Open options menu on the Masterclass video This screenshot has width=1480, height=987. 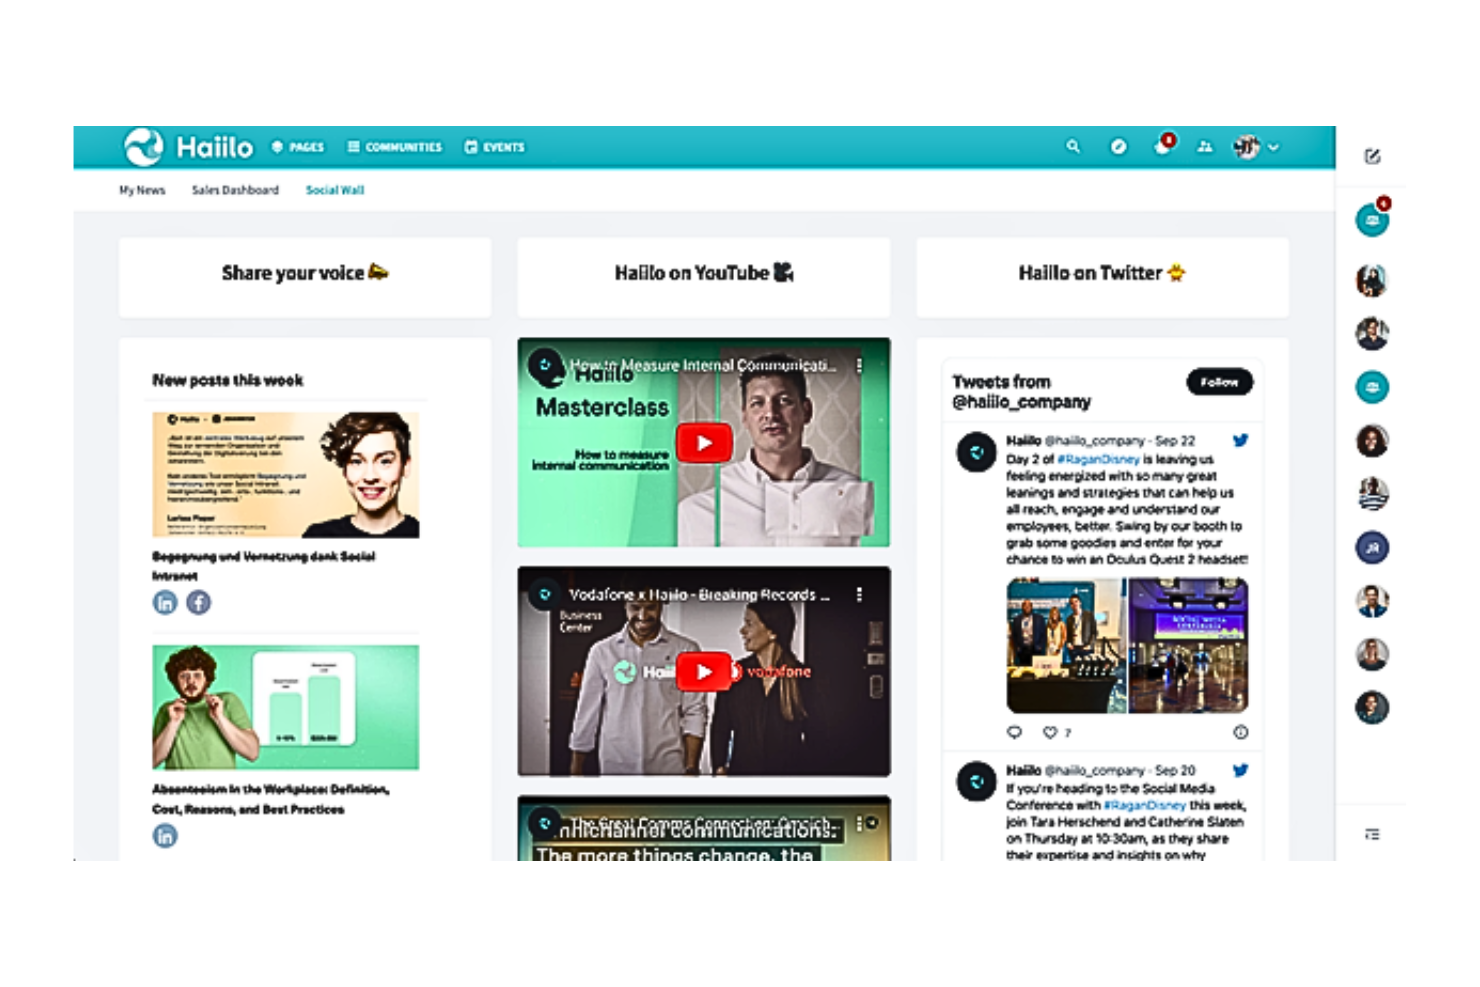click(x=859, y=366)
